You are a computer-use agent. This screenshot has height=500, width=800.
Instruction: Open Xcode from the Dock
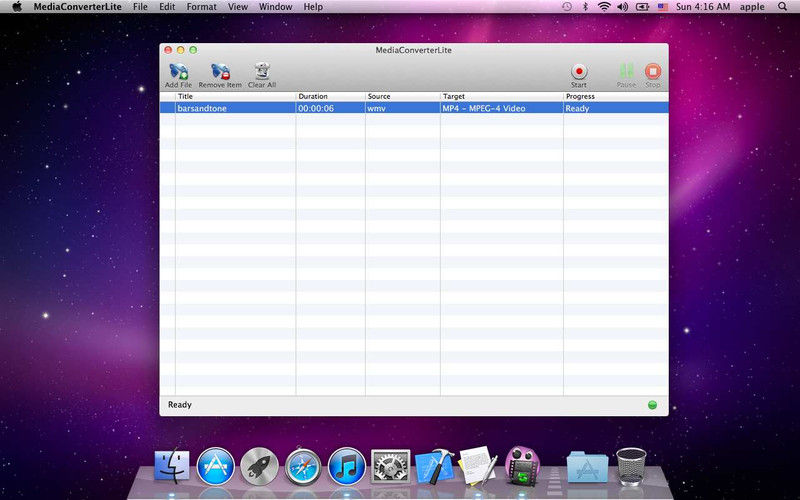[x=434, y=466]
